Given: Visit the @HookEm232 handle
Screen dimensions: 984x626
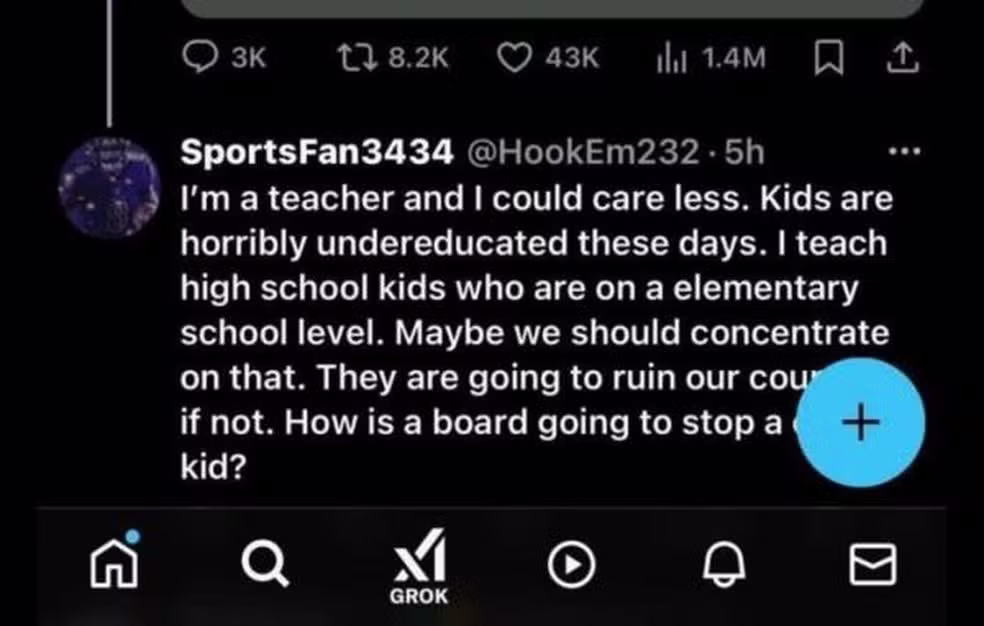Looking at the screenshot, I should click(582, 152).
